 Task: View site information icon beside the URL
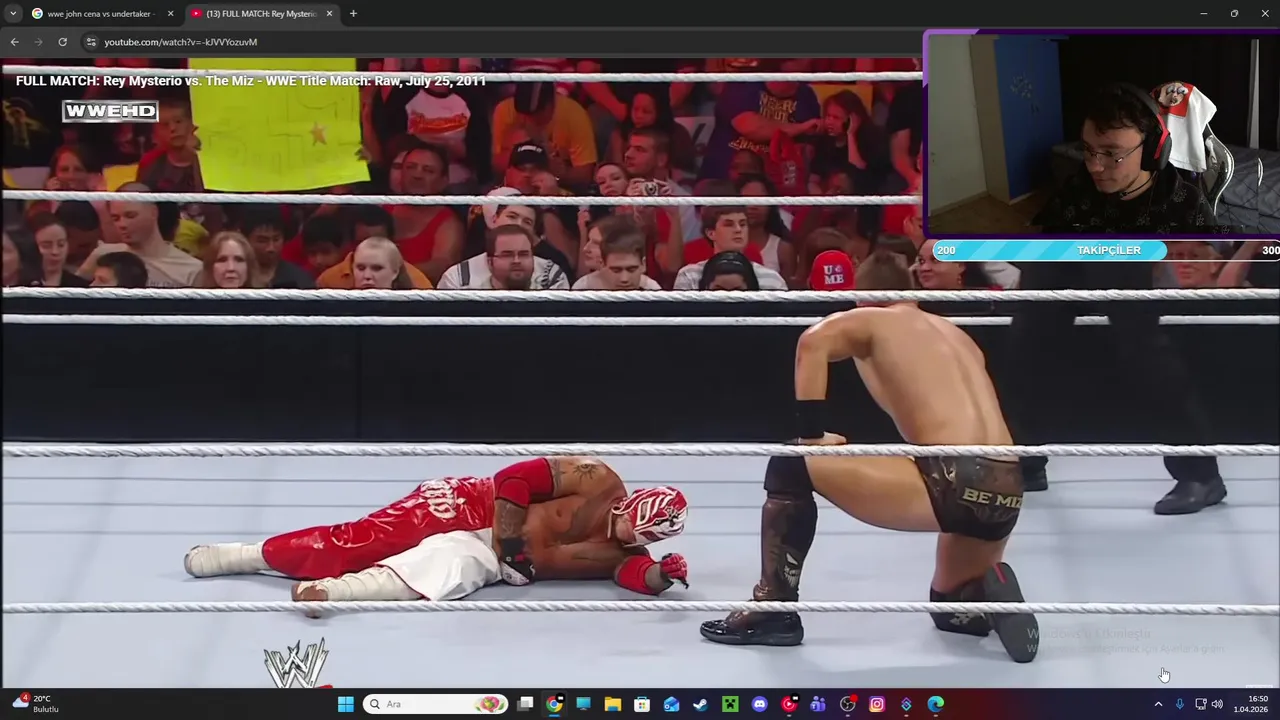[x=91, y=42]
